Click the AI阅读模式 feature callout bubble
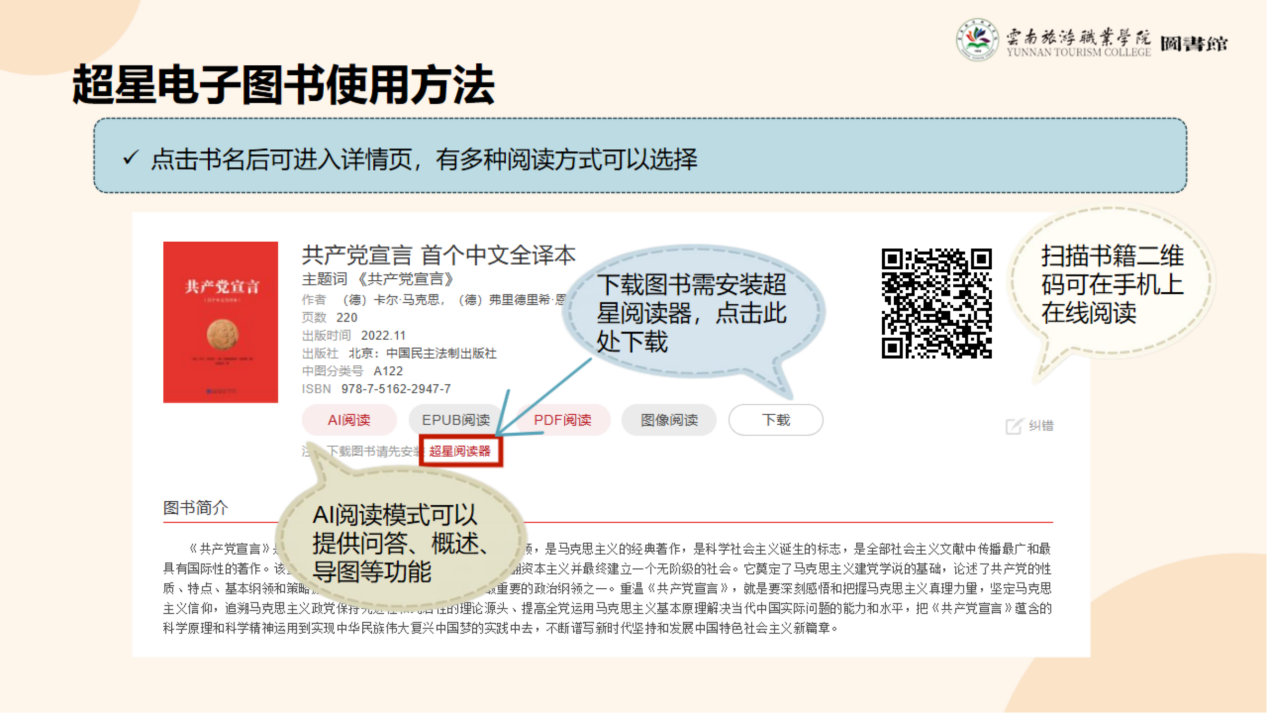Screen dimensions: 1267x713 [x=400, y=543]
